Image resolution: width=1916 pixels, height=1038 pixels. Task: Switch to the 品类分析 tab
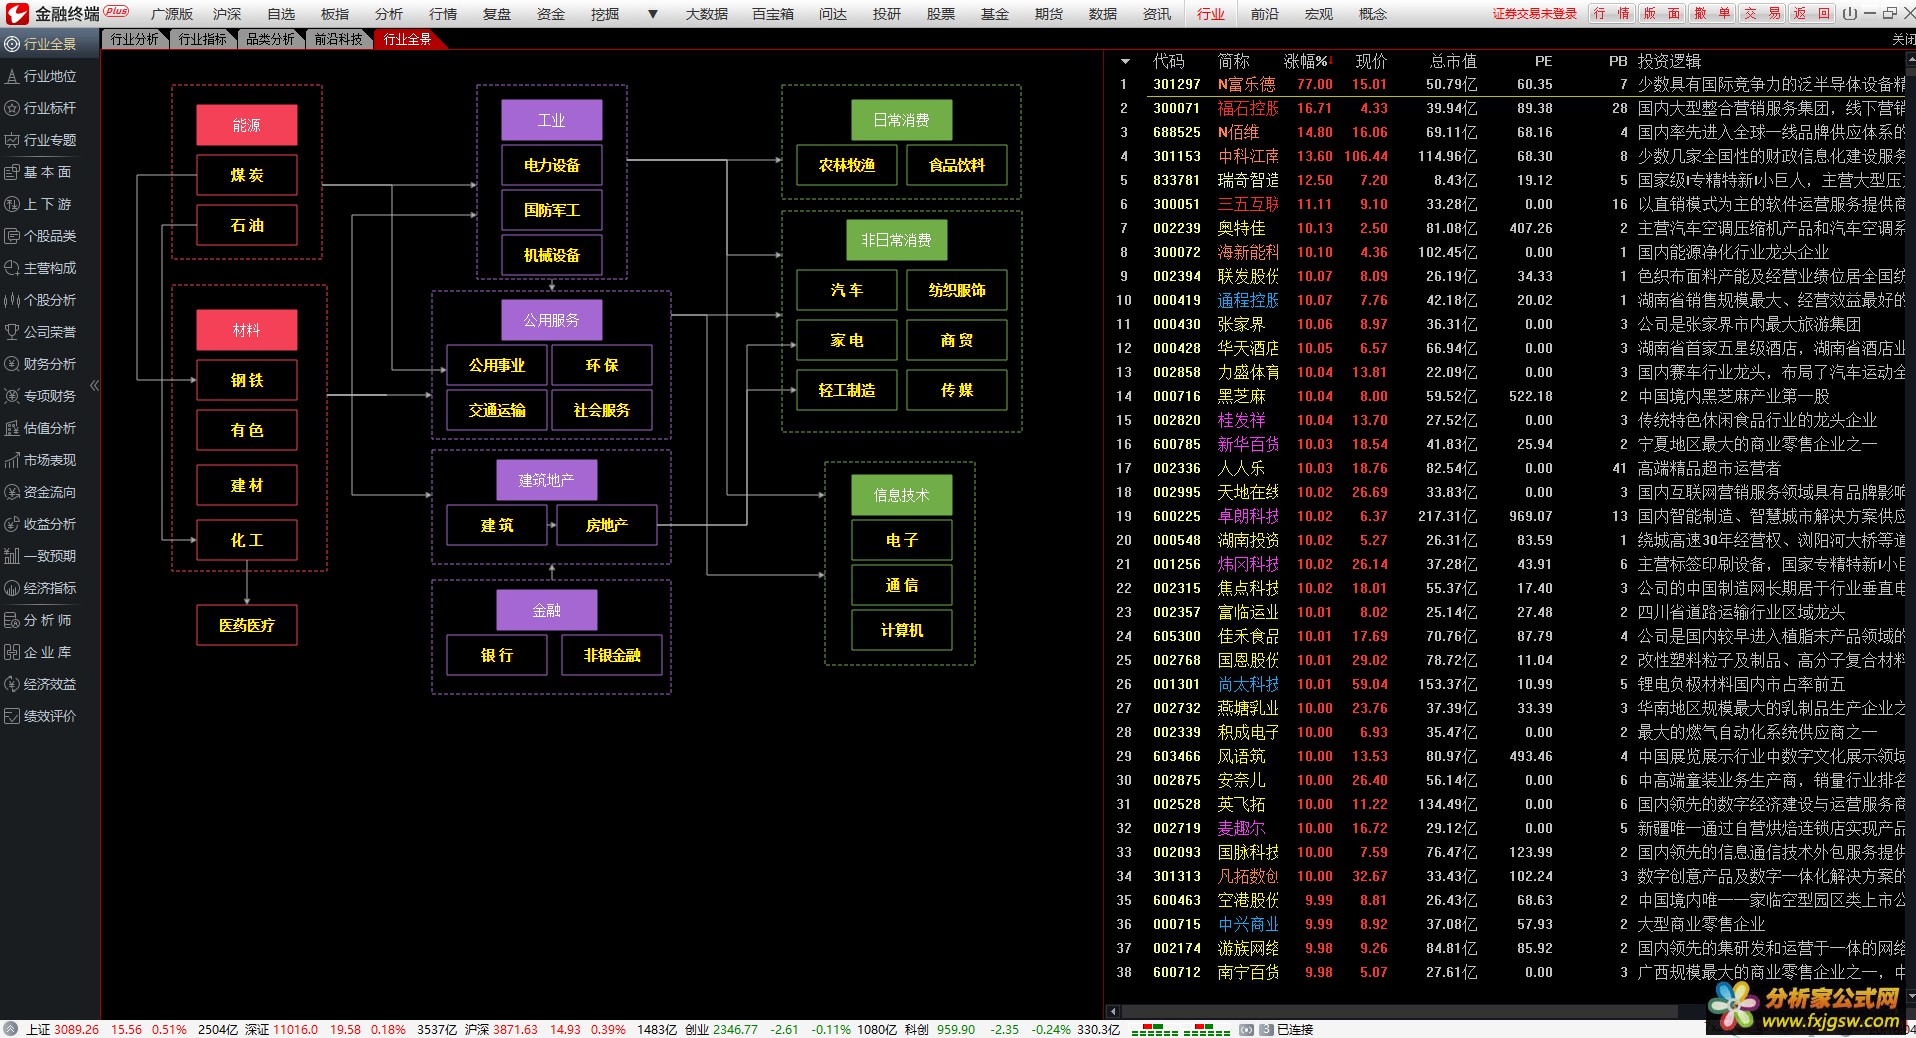(271, 39)
